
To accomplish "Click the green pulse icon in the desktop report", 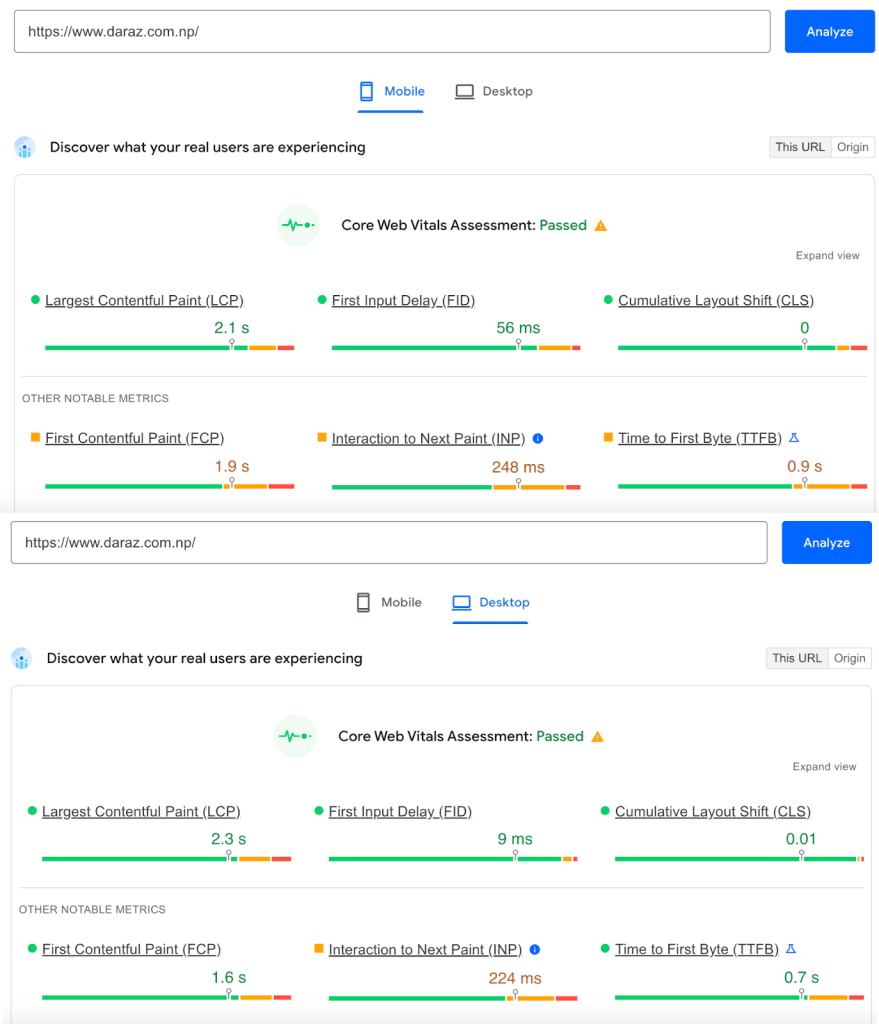I will tap(295, 737).
